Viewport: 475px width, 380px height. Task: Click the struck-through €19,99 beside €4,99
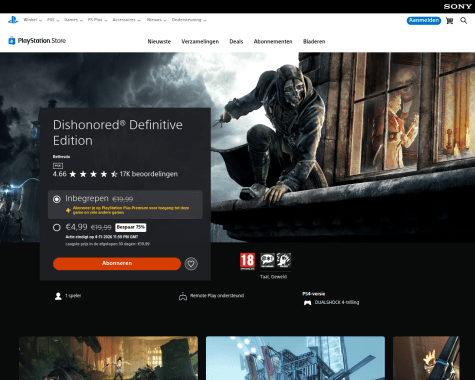(101, 227)
